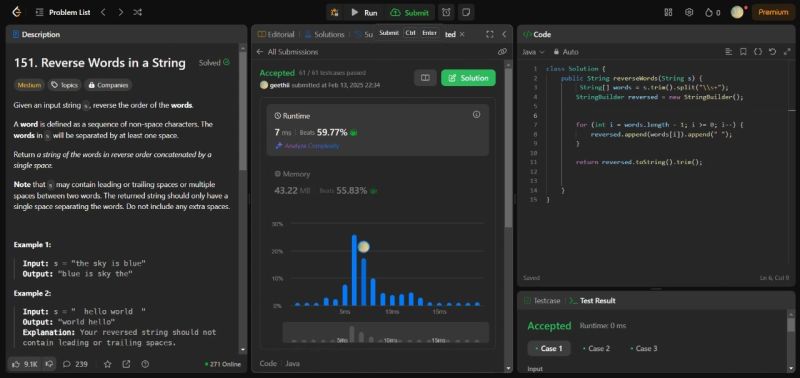Expand the Companies tag
Image resolution: width=800 pixels, height=378 pixels.
pos(108,85)
